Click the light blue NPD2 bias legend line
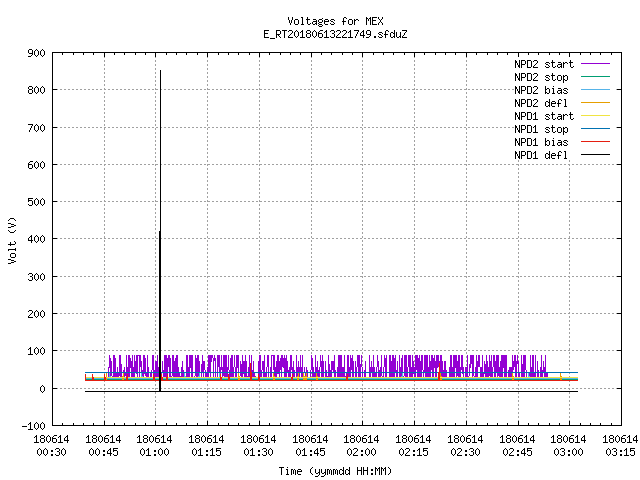Image resolution: width=640 pixels, height=480 pixels. pyautogui.click(x=596, y=89)
